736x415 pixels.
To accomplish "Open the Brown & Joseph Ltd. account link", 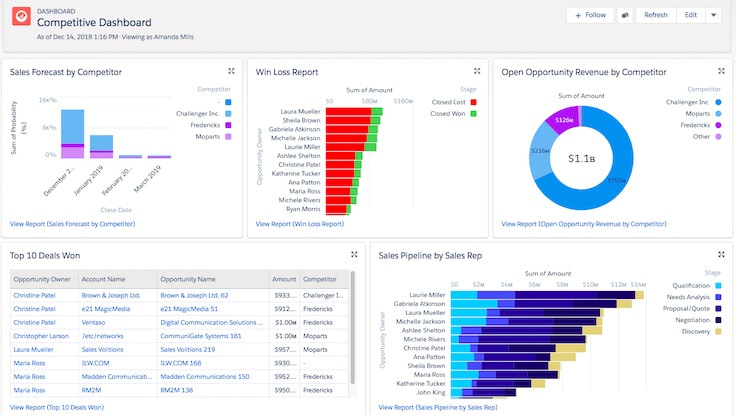I will pos(111,296).
